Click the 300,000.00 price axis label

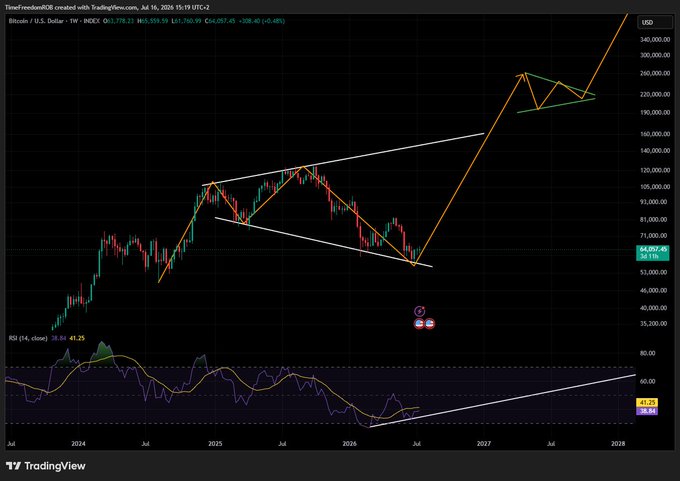click(655, 55)
